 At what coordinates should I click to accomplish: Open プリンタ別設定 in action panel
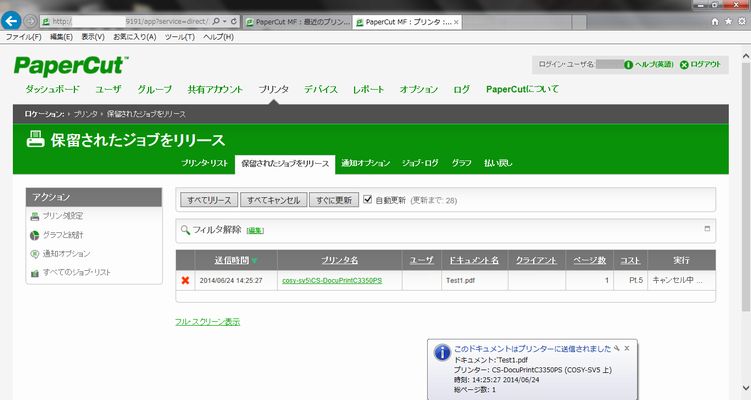pos(63,216)
